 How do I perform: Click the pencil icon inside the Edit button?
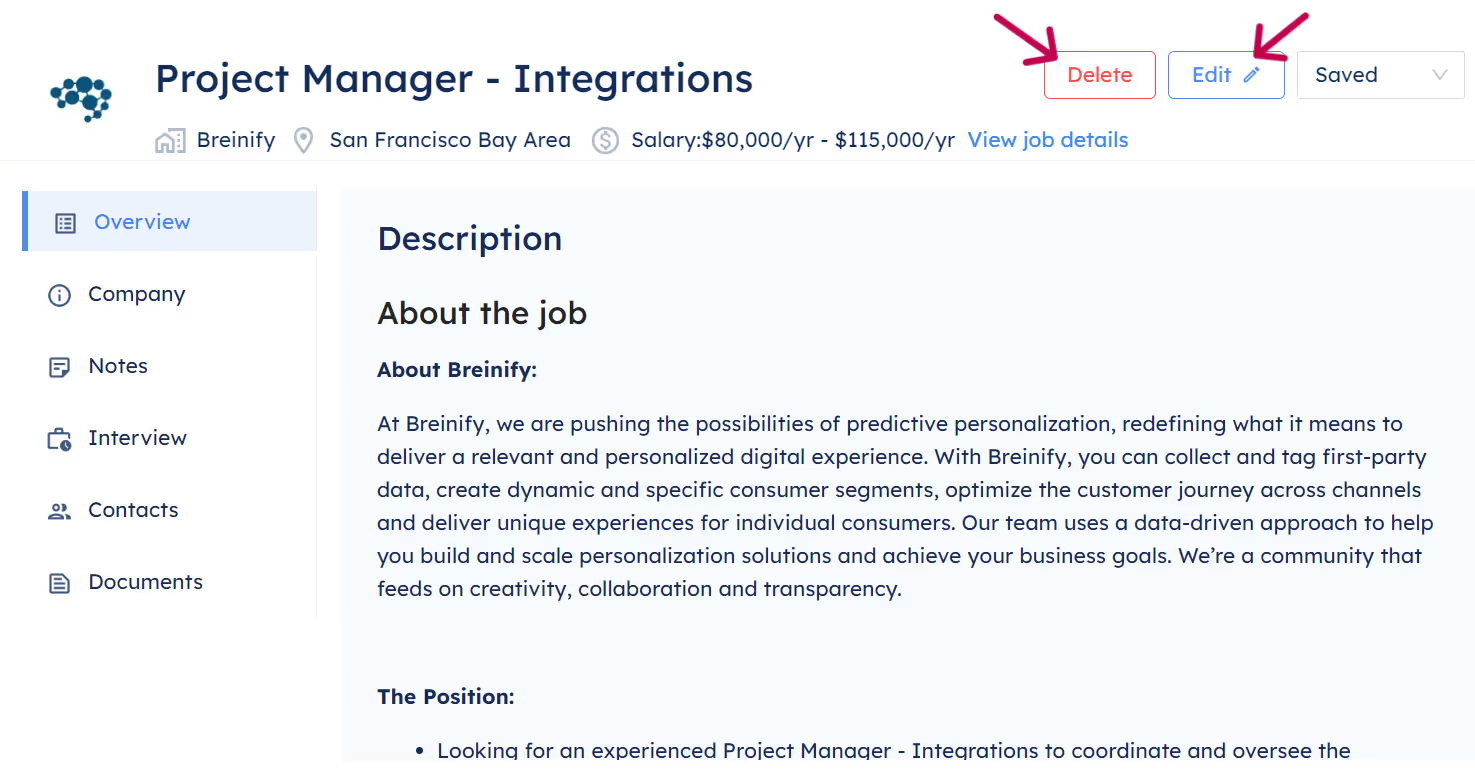click(x=1249, y=74)
